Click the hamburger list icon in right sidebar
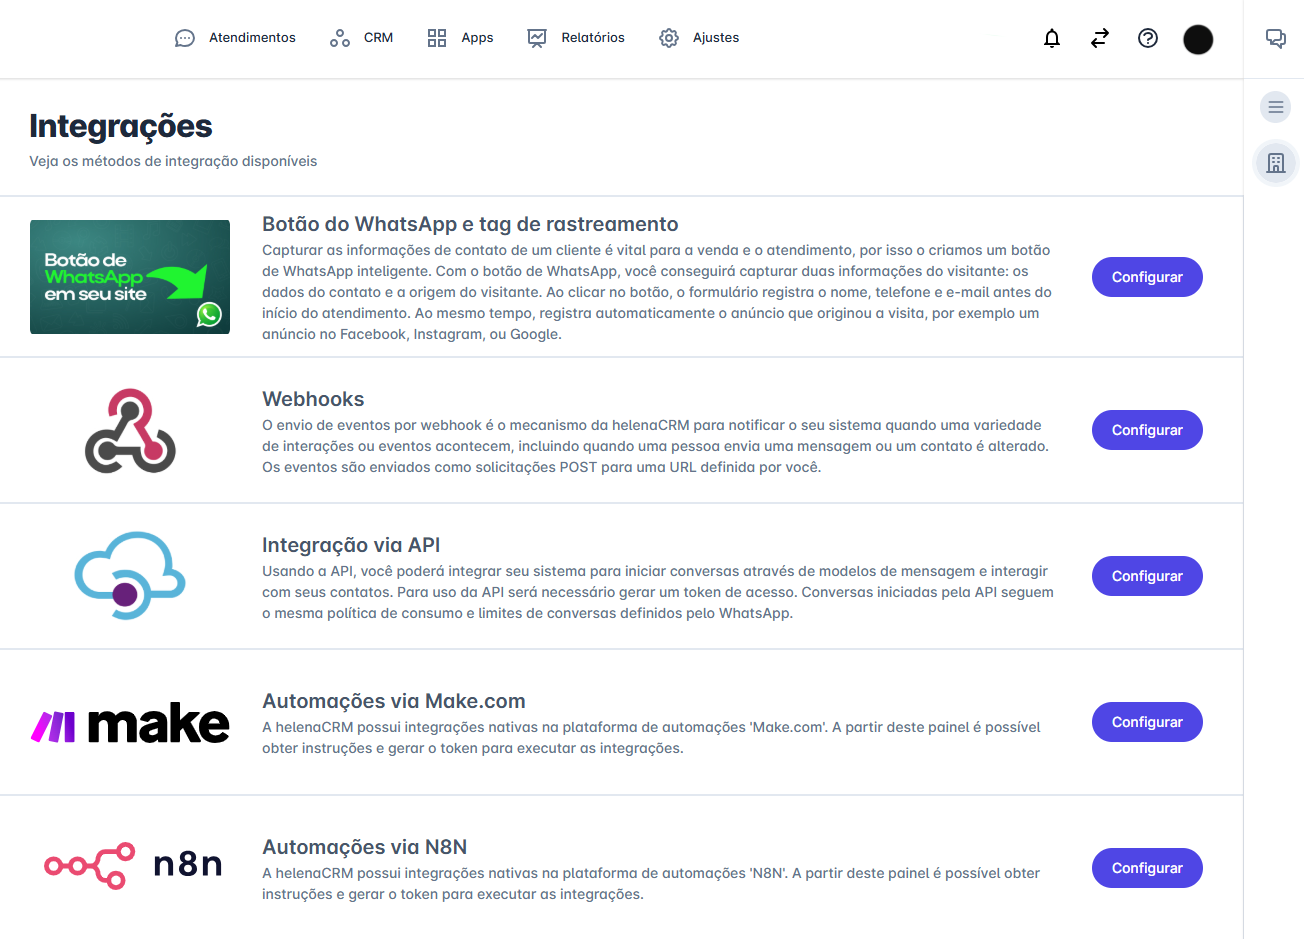This screenshot has width=1304, height=939. pyautogui.click(x=1275, y=106)
